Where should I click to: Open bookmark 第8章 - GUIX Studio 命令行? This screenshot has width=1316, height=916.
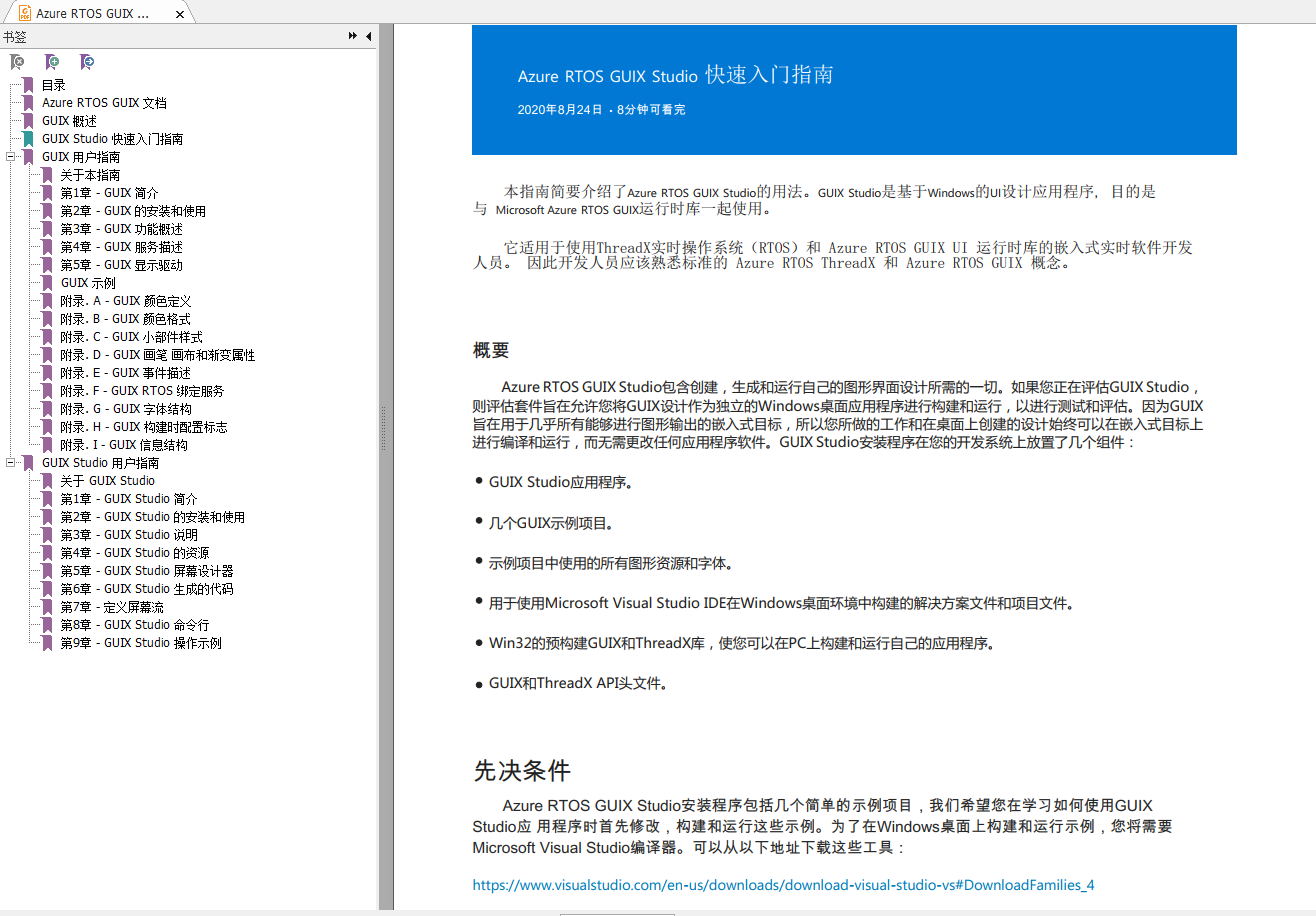point(135,625)
